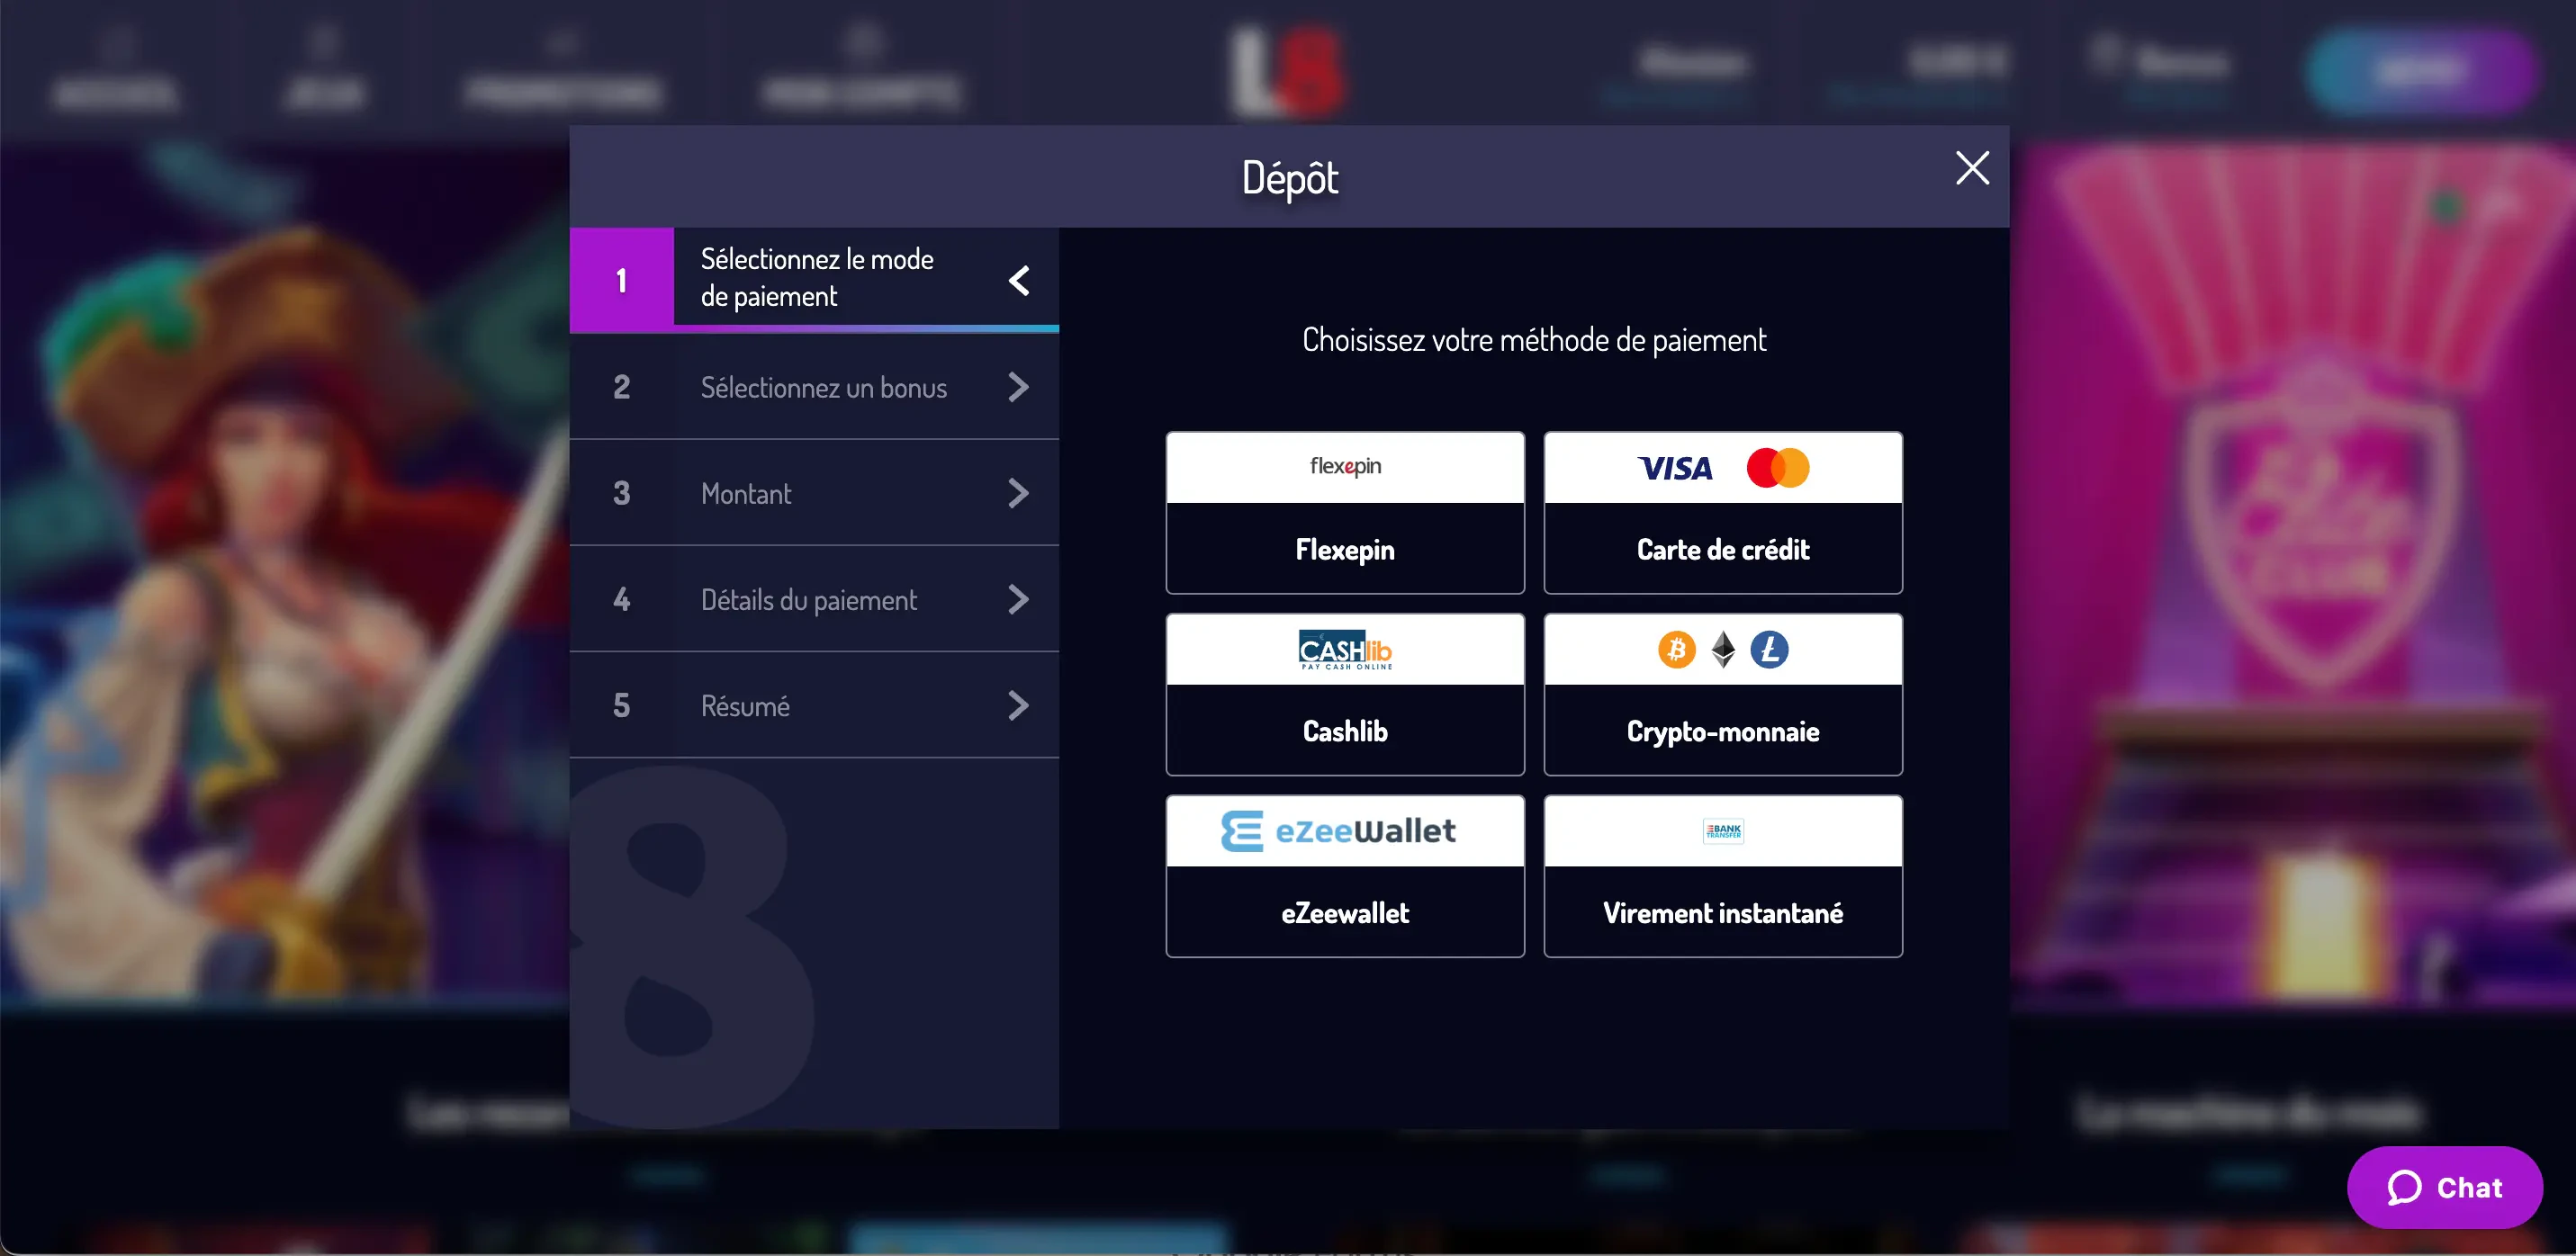Click the Bank Transfer logo
Image resolution: width=2576 pixels, height=1256 pixels.
(x=1723, y=831)
